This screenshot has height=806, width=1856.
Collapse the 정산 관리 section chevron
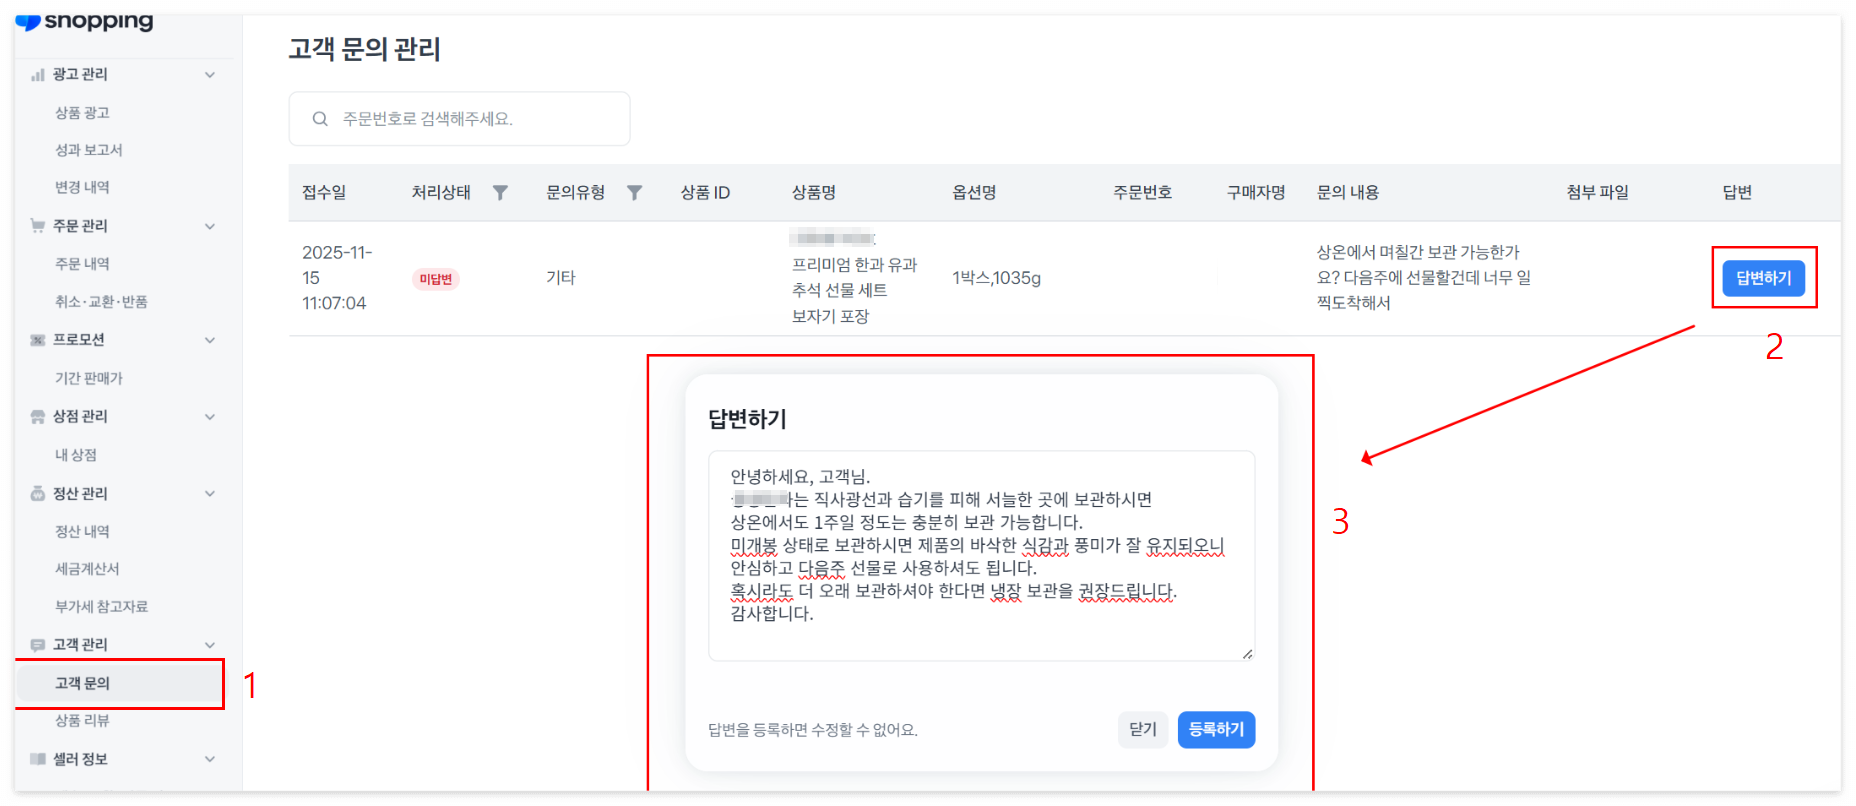[x=210, y=494]
